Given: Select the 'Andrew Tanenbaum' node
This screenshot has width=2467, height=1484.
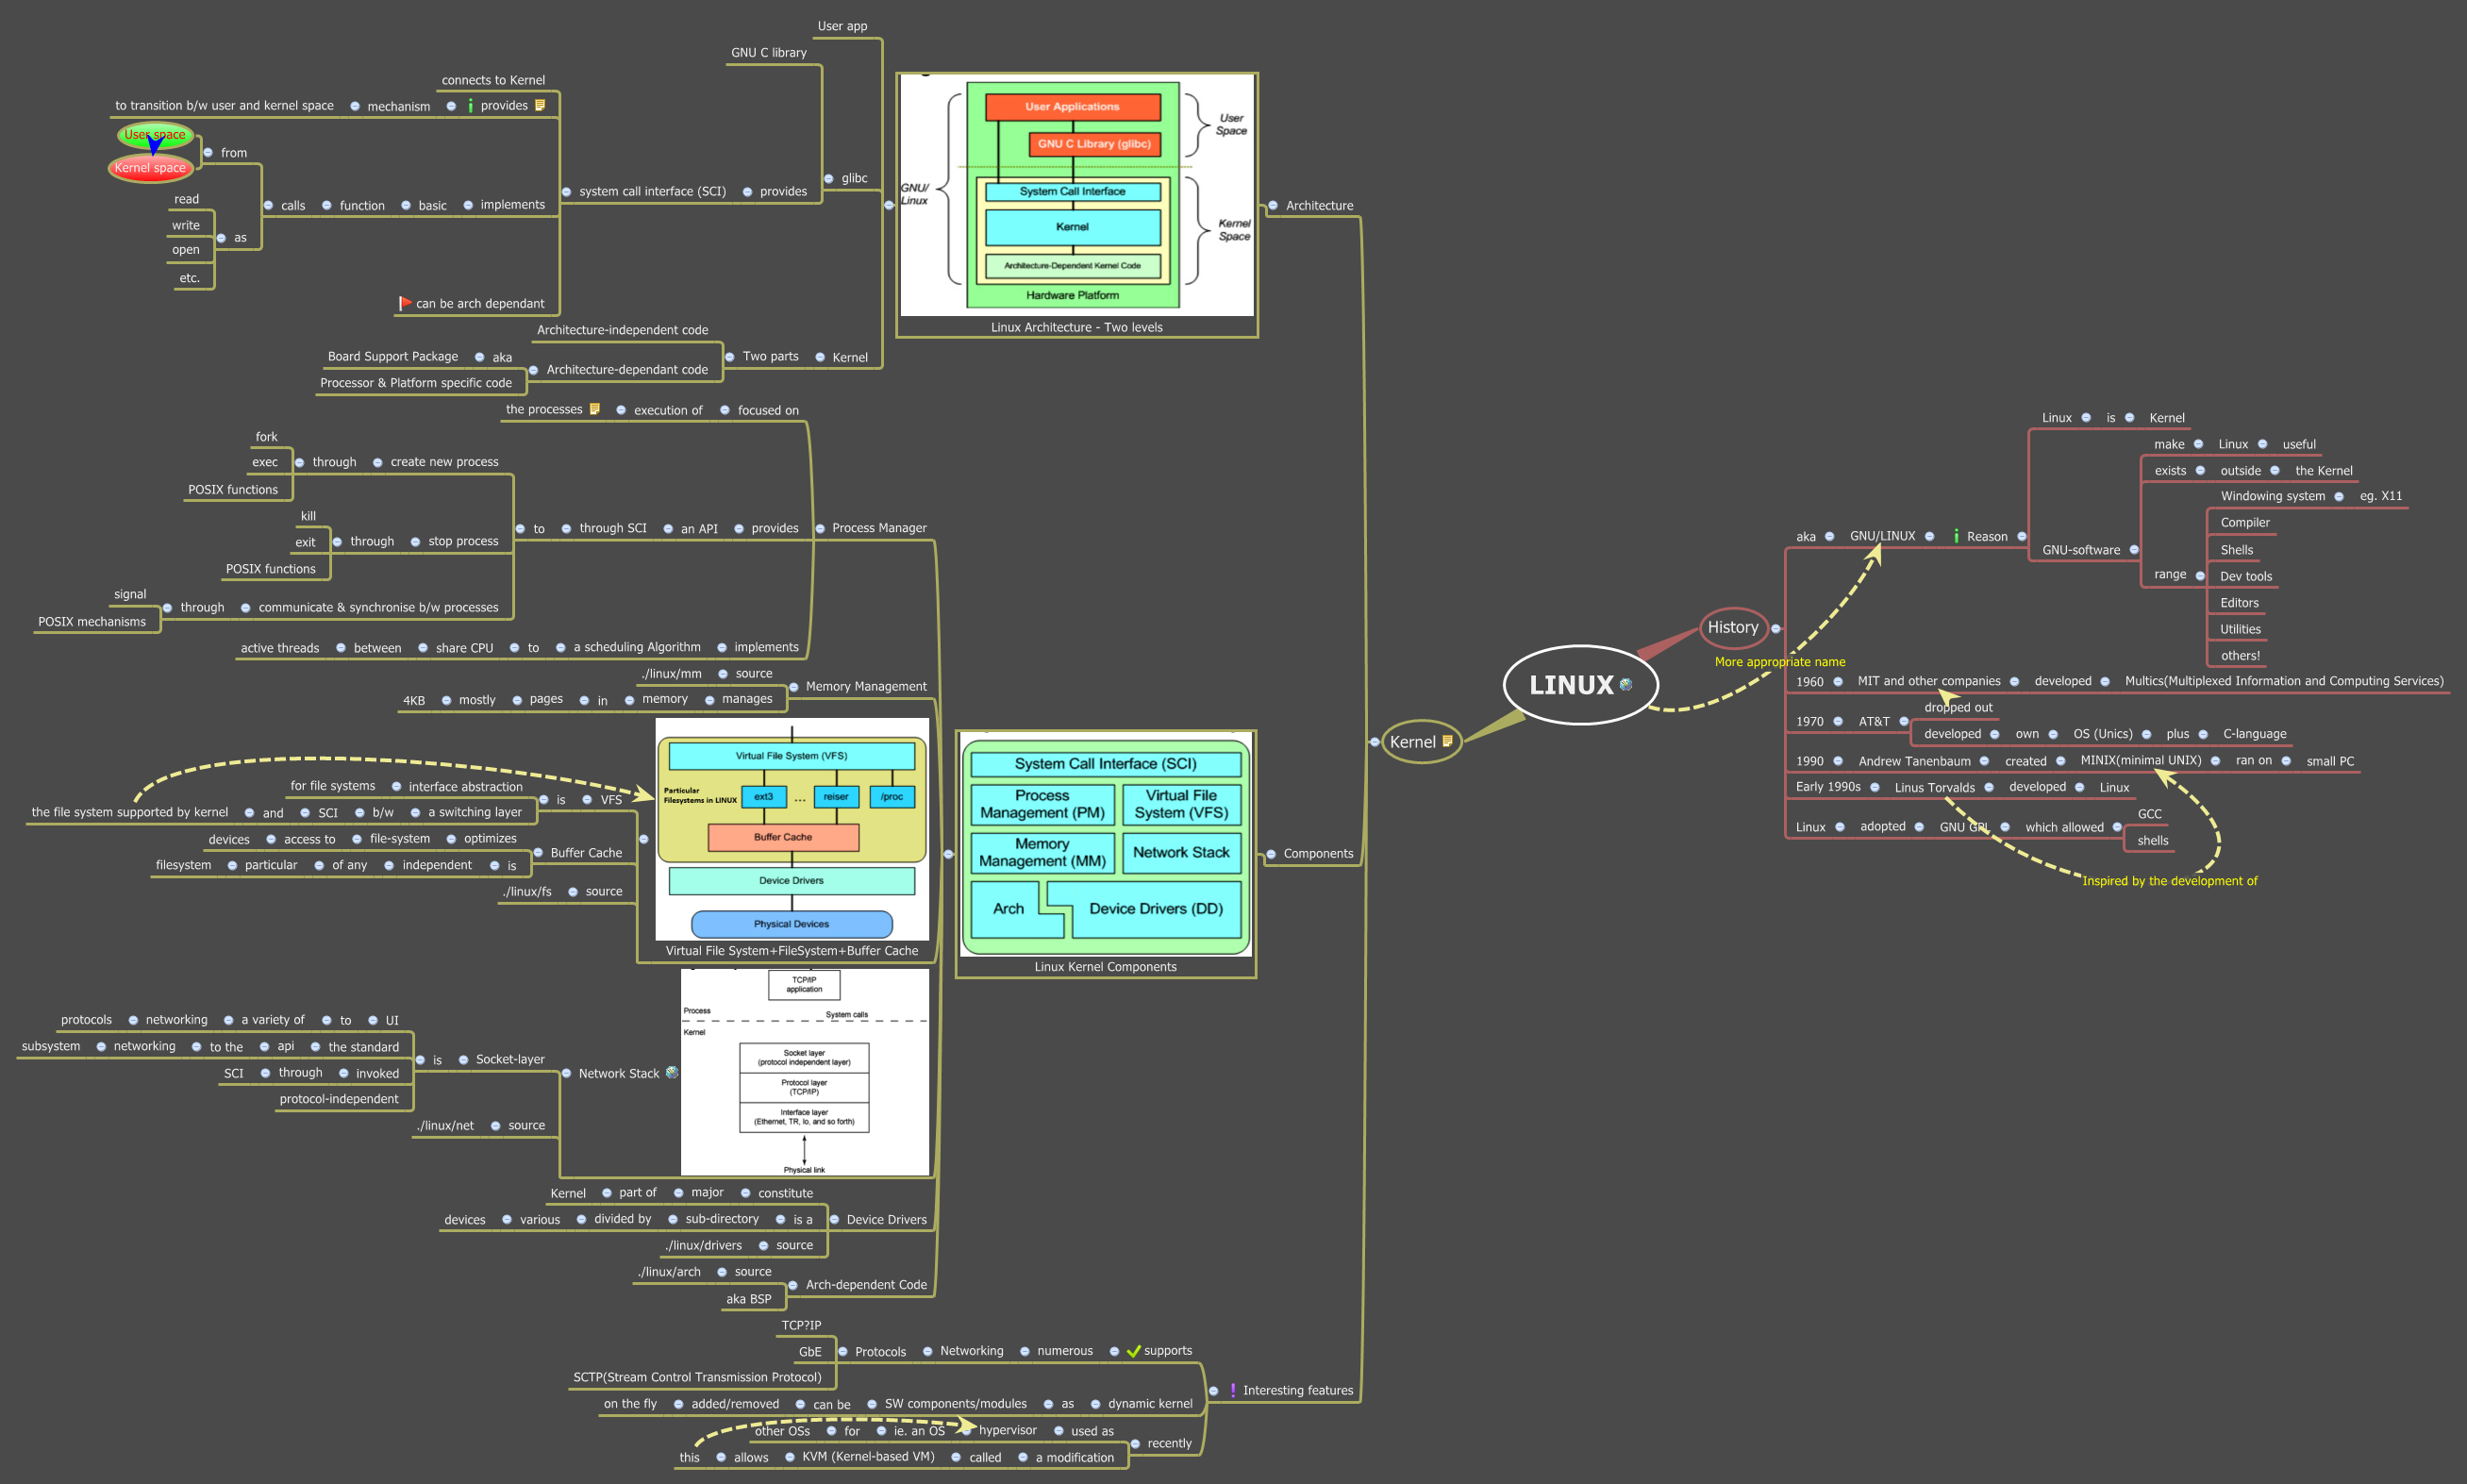Looking at the screenshot, I should point(1914,761).
